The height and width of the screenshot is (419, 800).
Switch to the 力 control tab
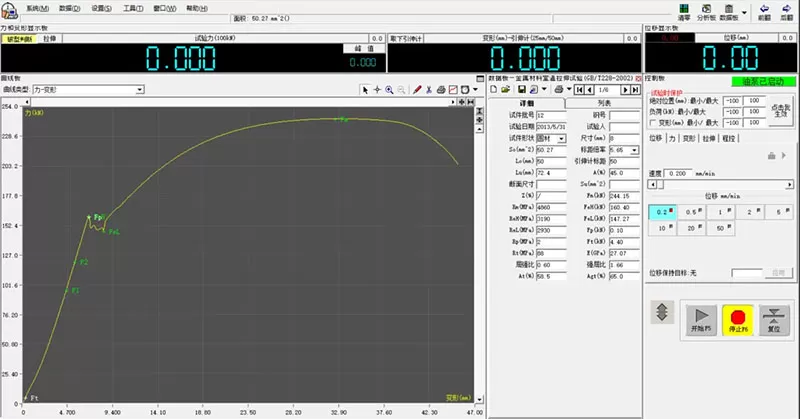(x=672, y=138)
